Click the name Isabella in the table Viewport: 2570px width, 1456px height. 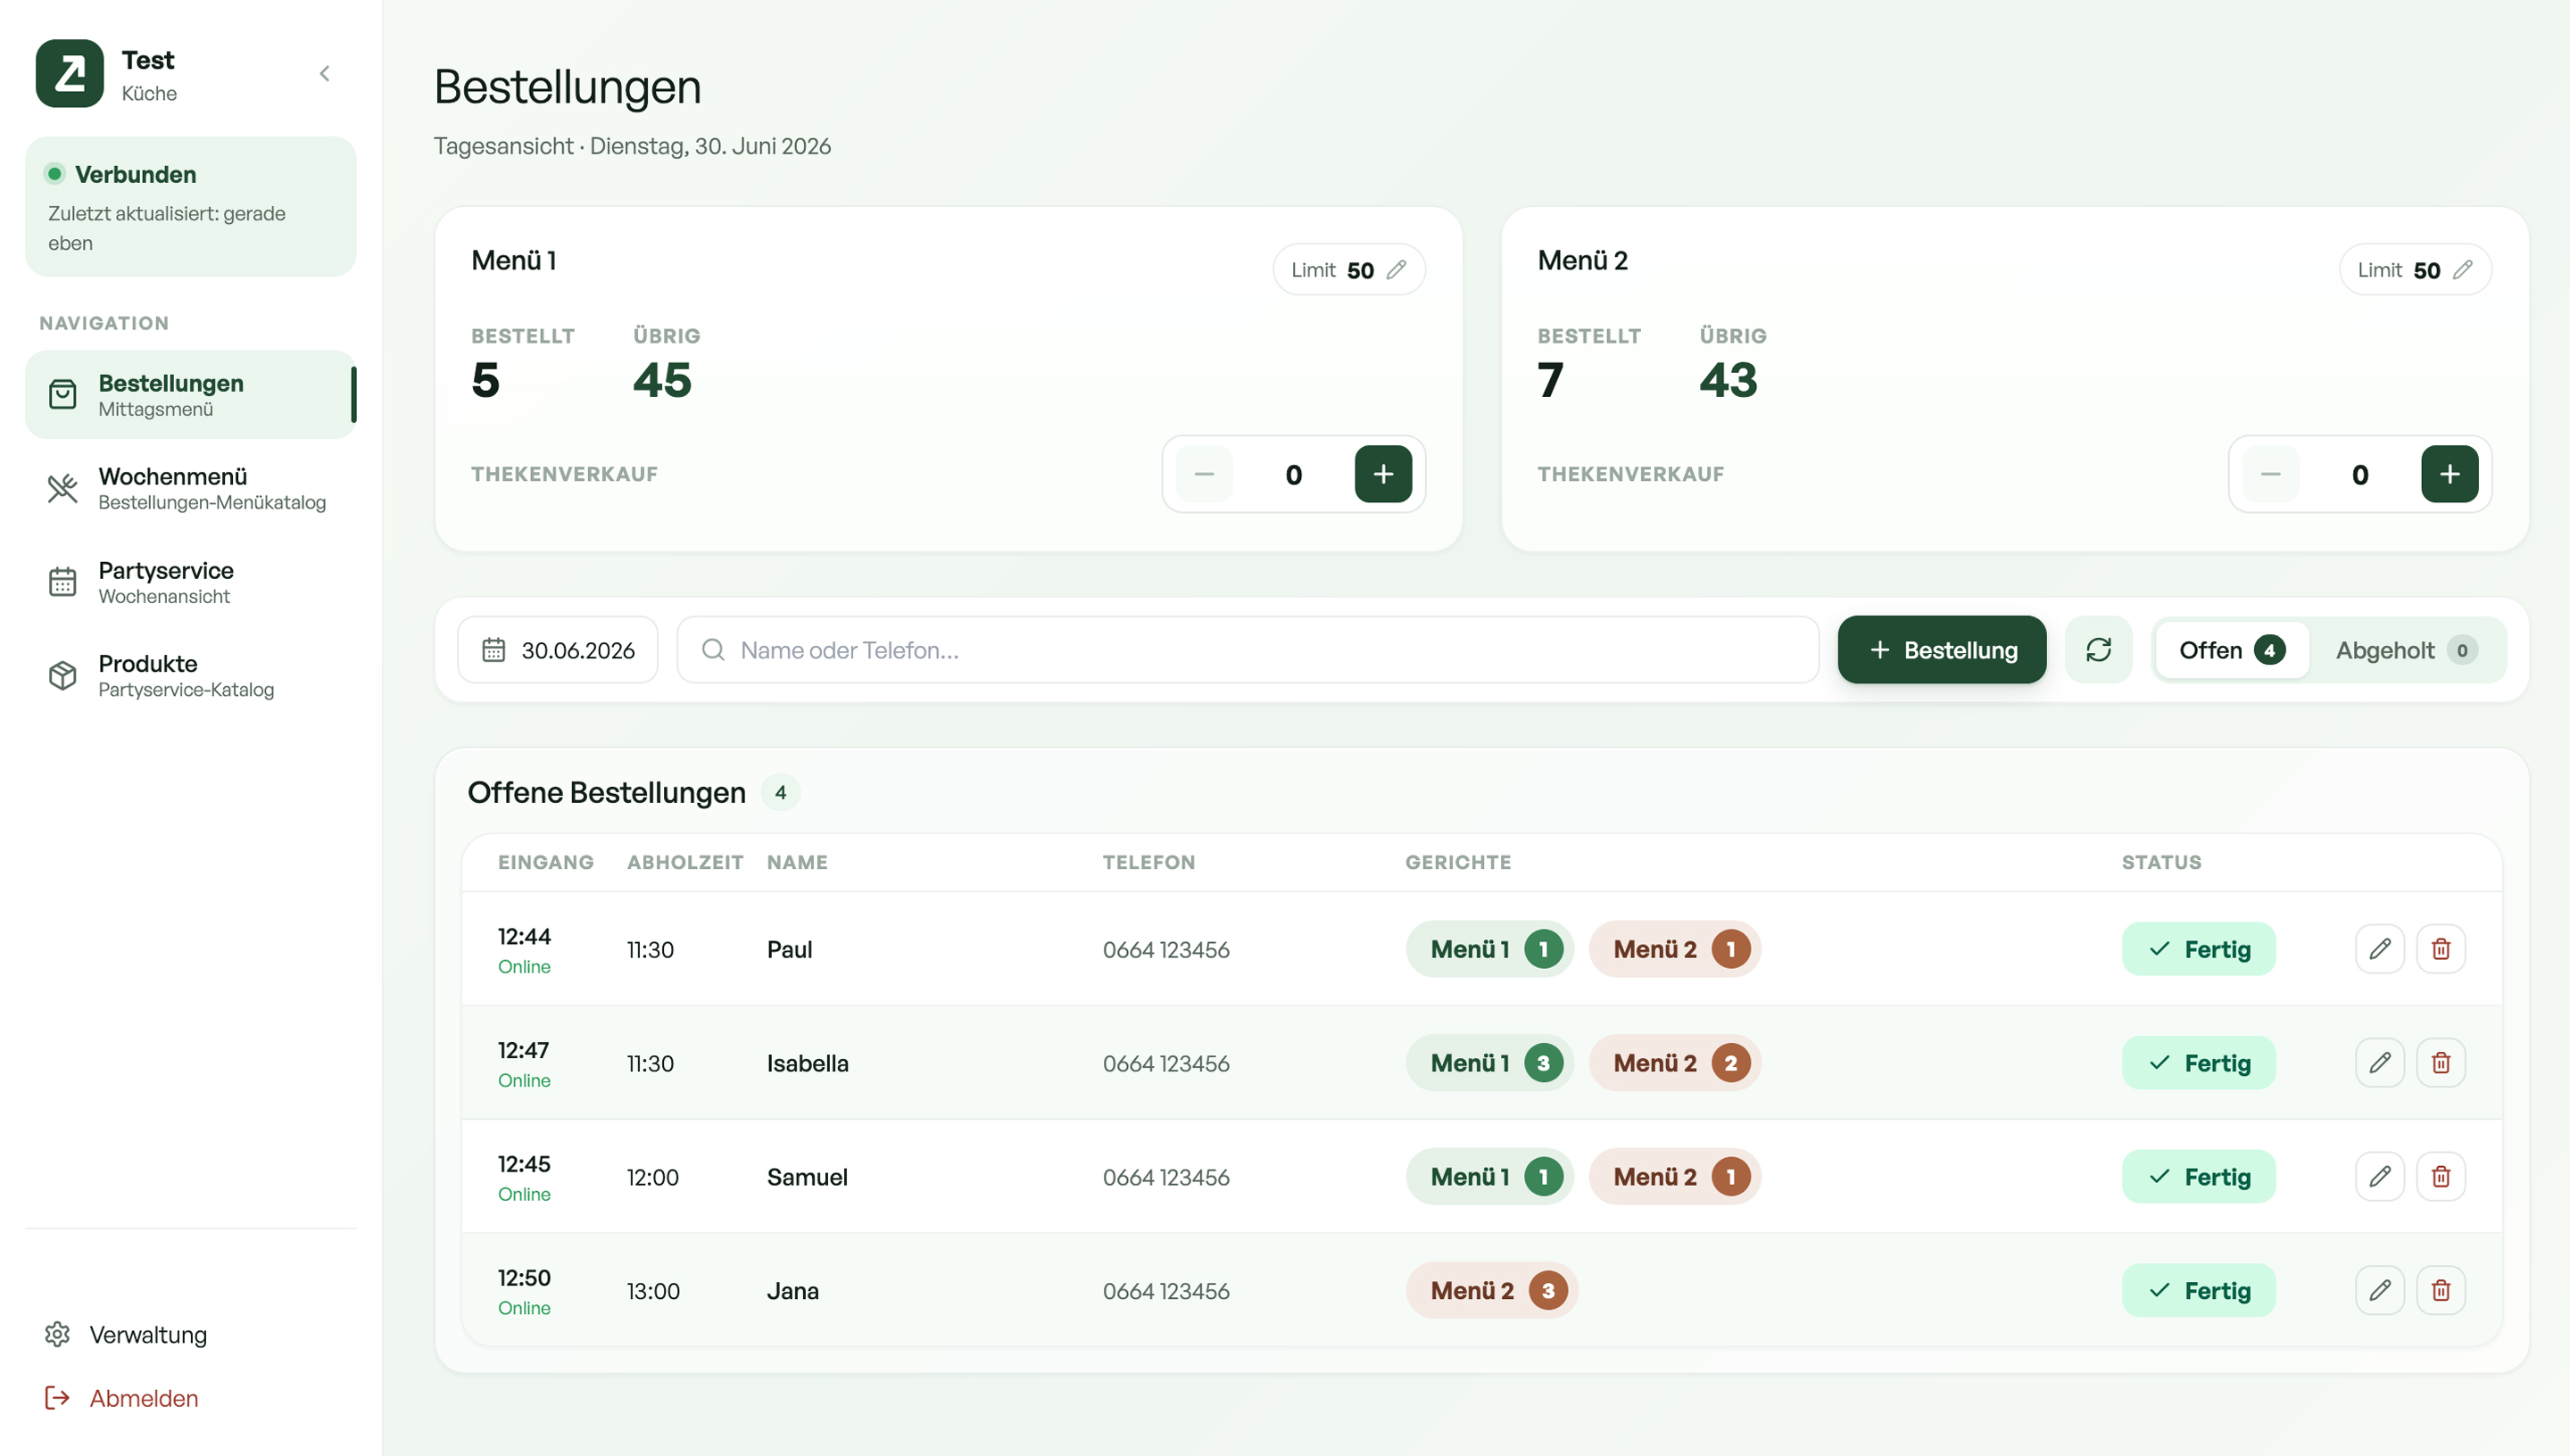(x=807, y=1064)
